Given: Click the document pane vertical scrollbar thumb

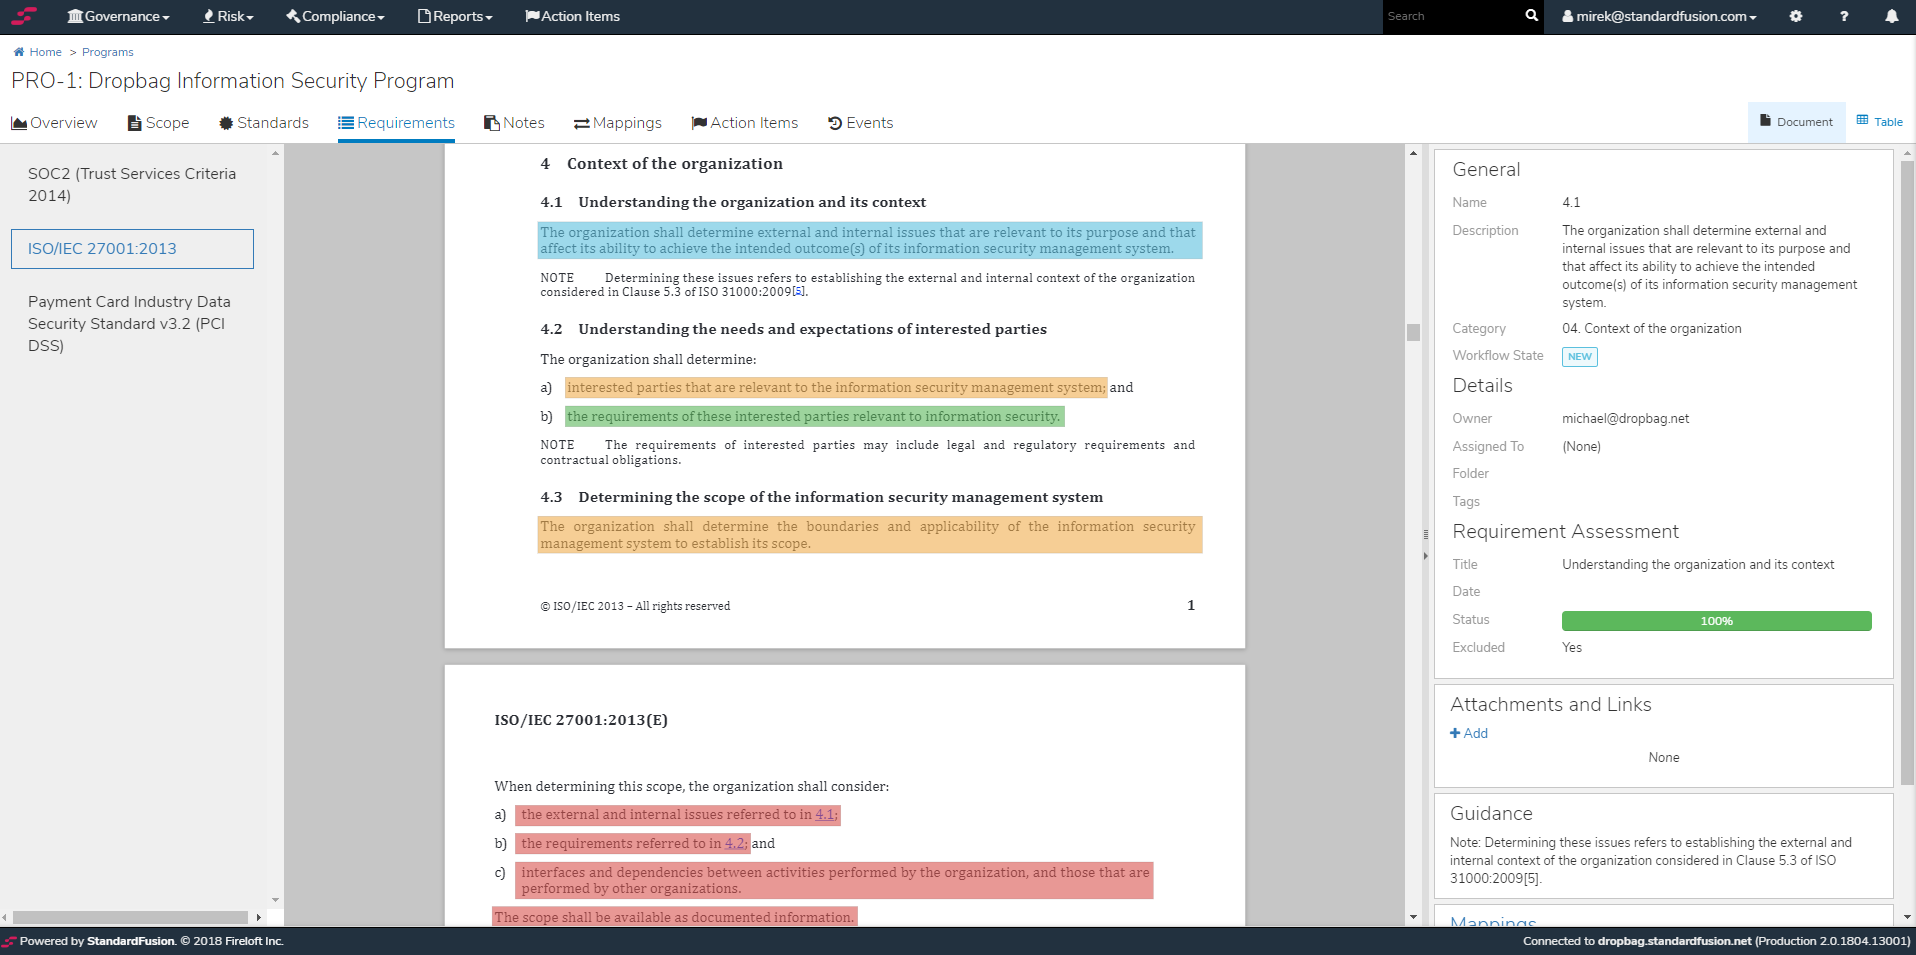Looking at the screenshot, I should [1413, 333].
